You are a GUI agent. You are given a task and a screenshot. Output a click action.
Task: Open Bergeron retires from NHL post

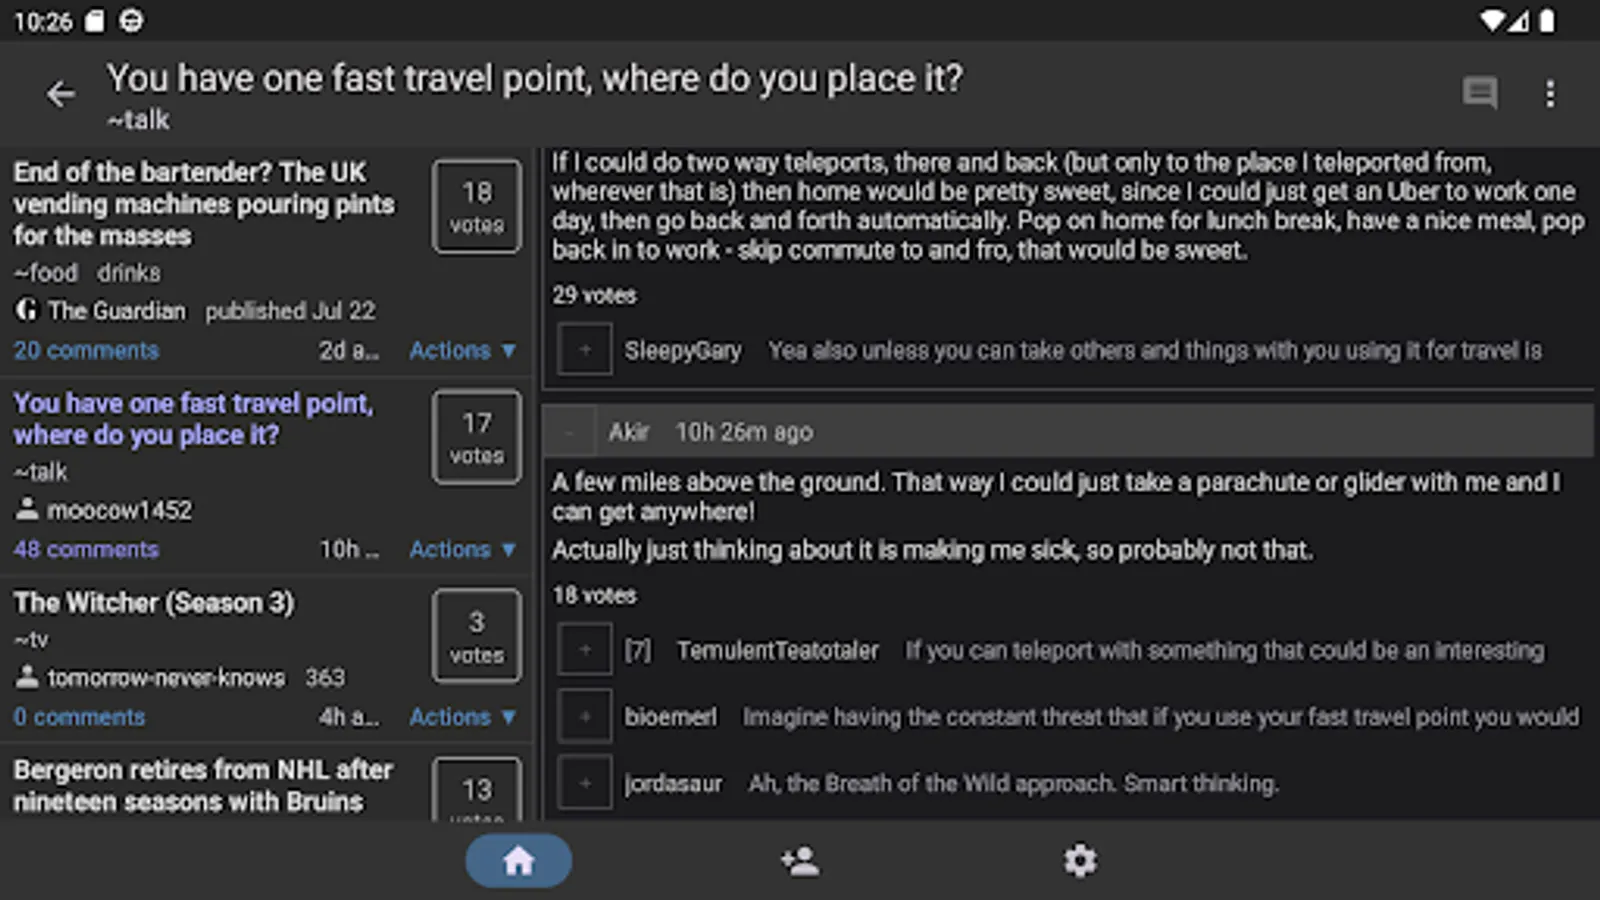(x=203, y=785)
